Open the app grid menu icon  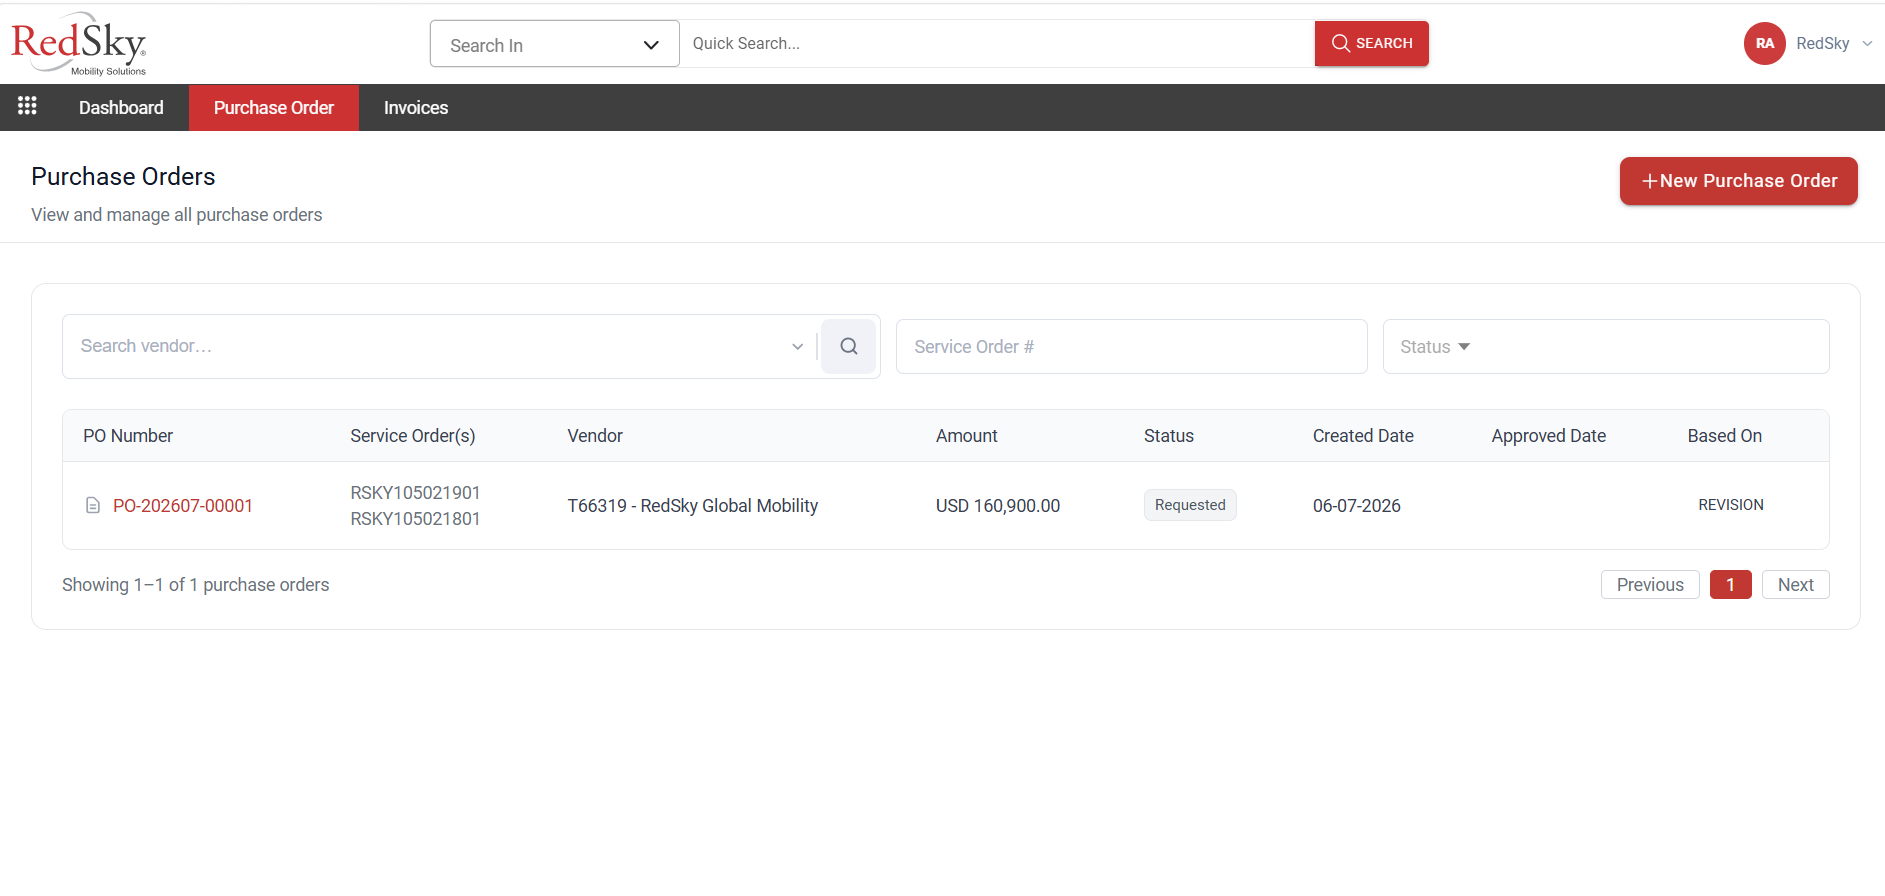(27, 106)
